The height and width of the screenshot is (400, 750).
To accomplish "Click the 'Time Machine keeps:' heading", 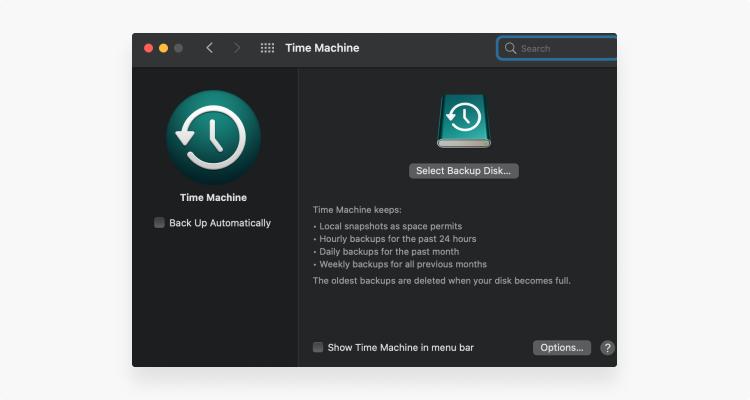I will click(x=357, y=210).
